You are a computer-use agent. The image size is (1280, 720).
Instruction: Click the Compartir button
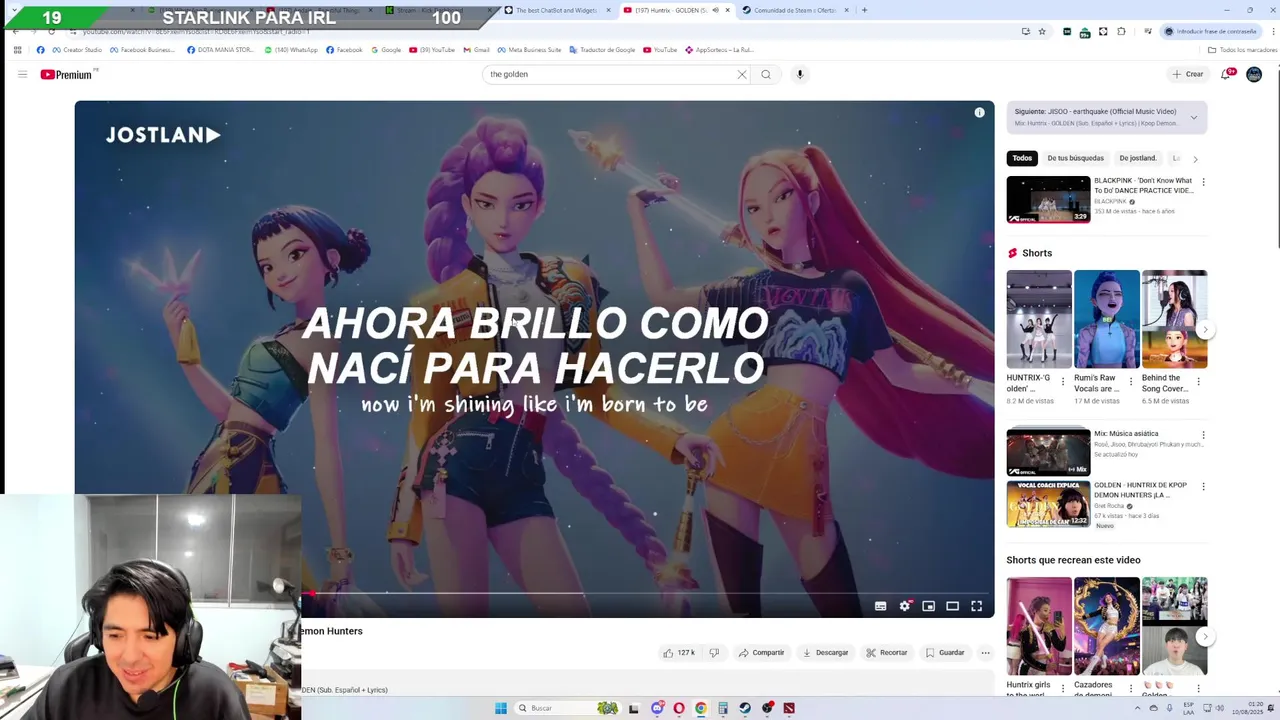(761, 653)
